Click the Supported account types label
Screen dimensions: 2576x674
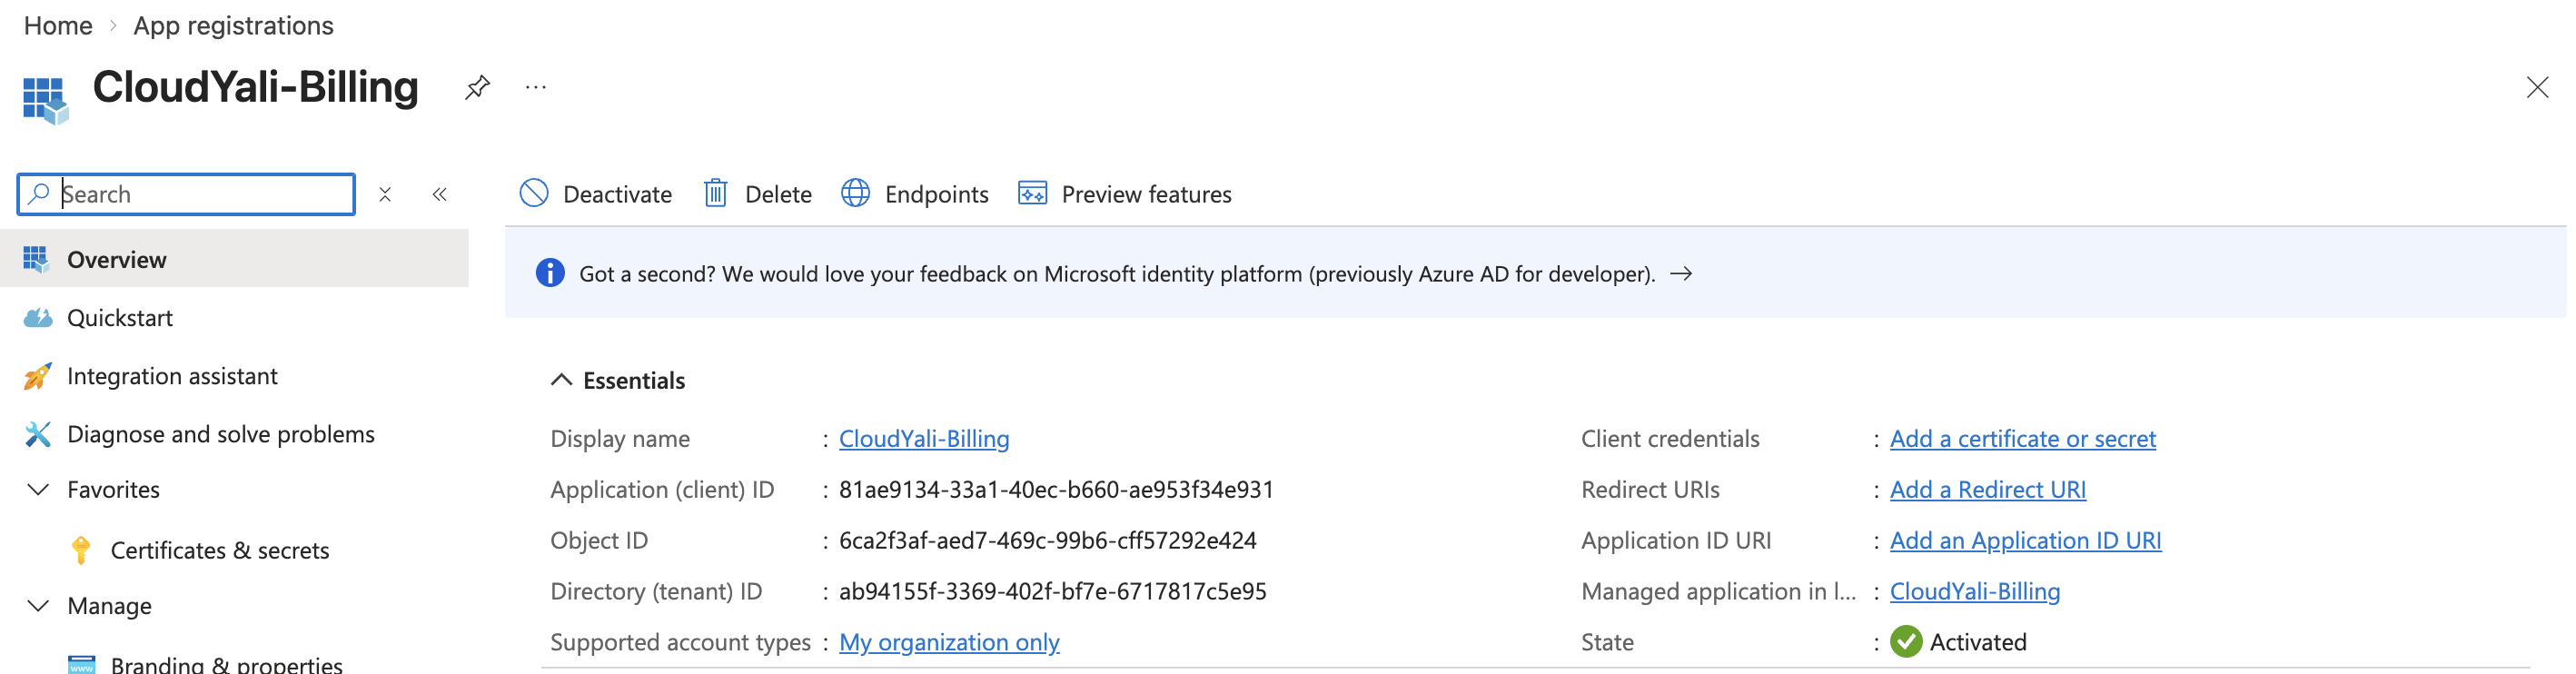(x=680, y=643)
